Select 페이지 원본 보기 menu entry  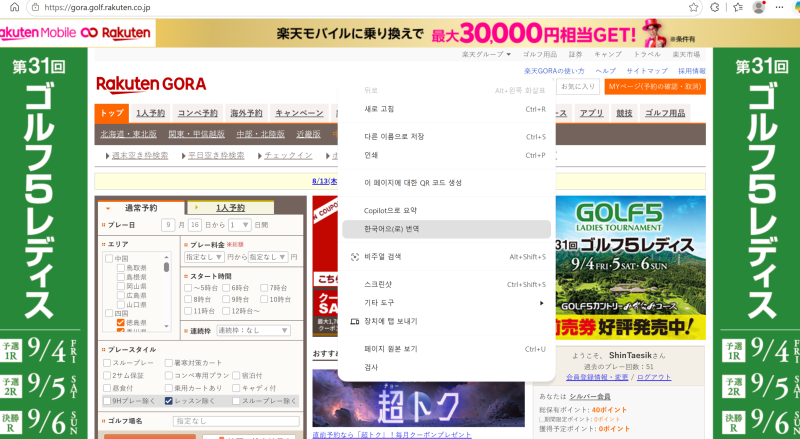pyautogui.click(x=446, y=349)
